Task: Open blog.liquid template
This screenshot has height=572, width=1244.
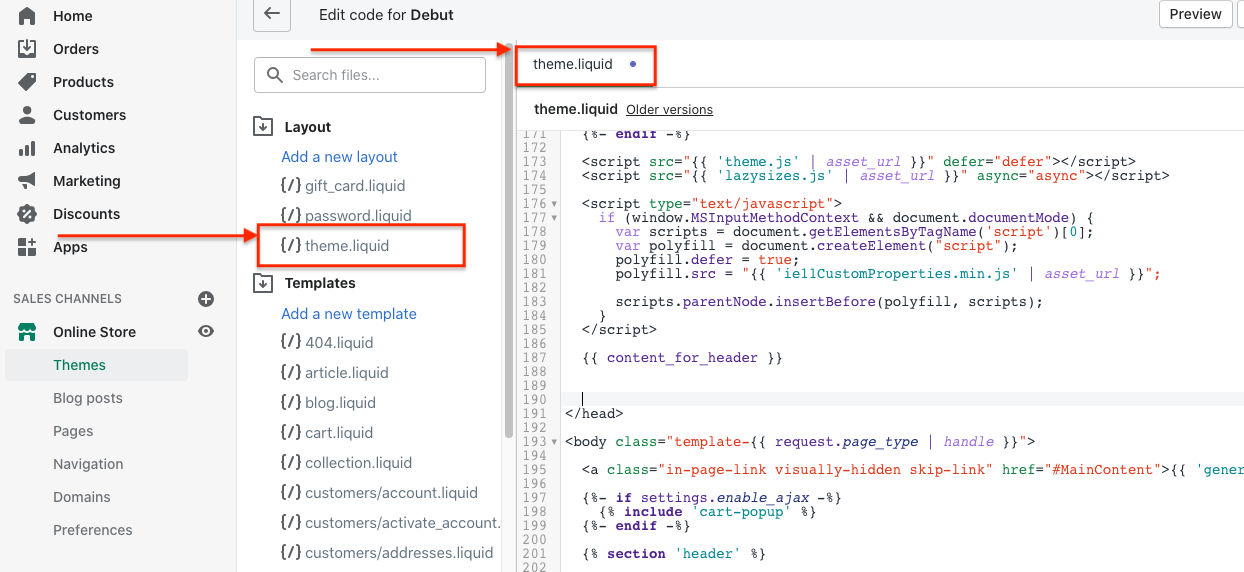Action: click(x=340, y=402)
